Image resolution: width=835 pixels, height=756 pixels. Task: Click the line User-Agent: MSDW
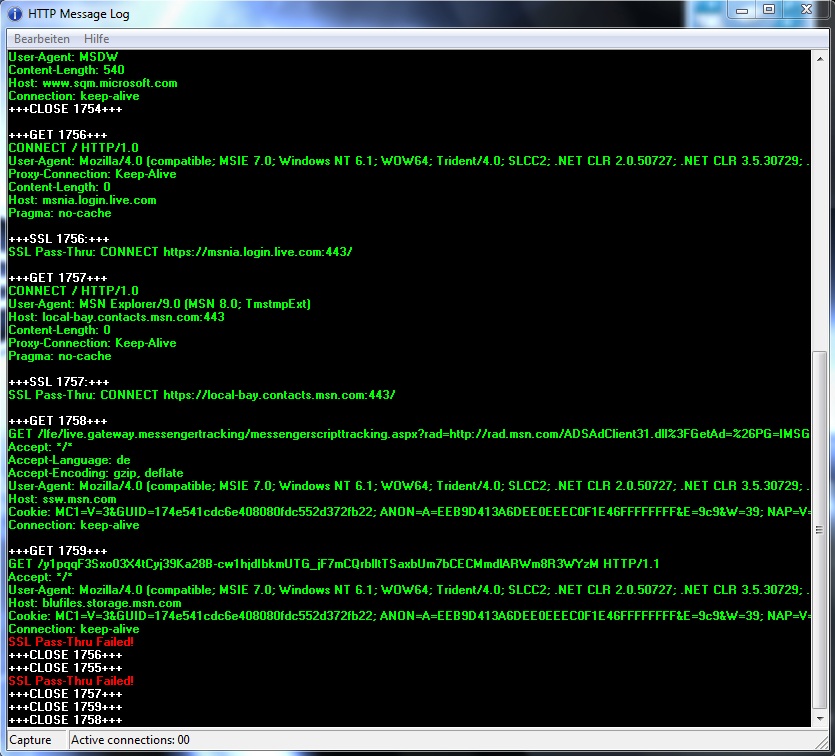tap(63, 57)
